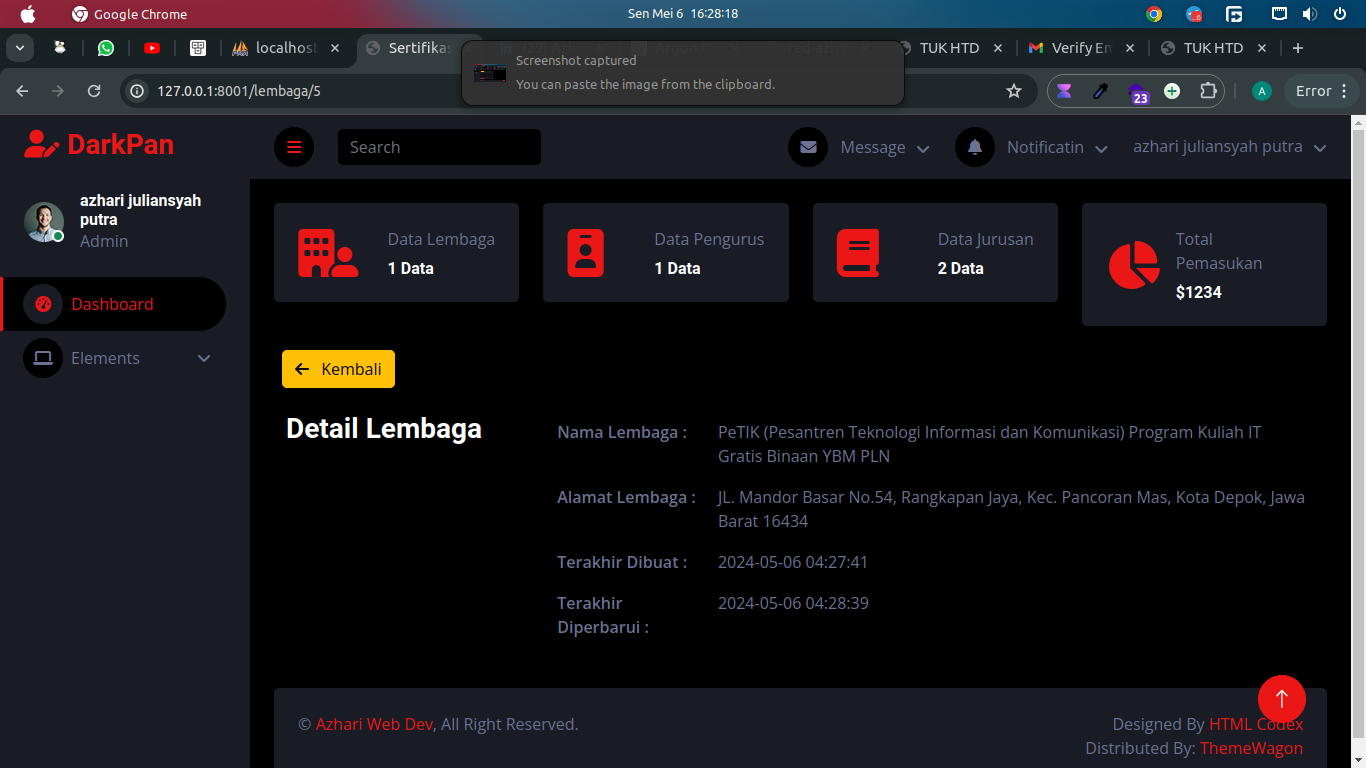Click the notification bell icon
This screenshot has width=1366, height=768.
(975, 147)
